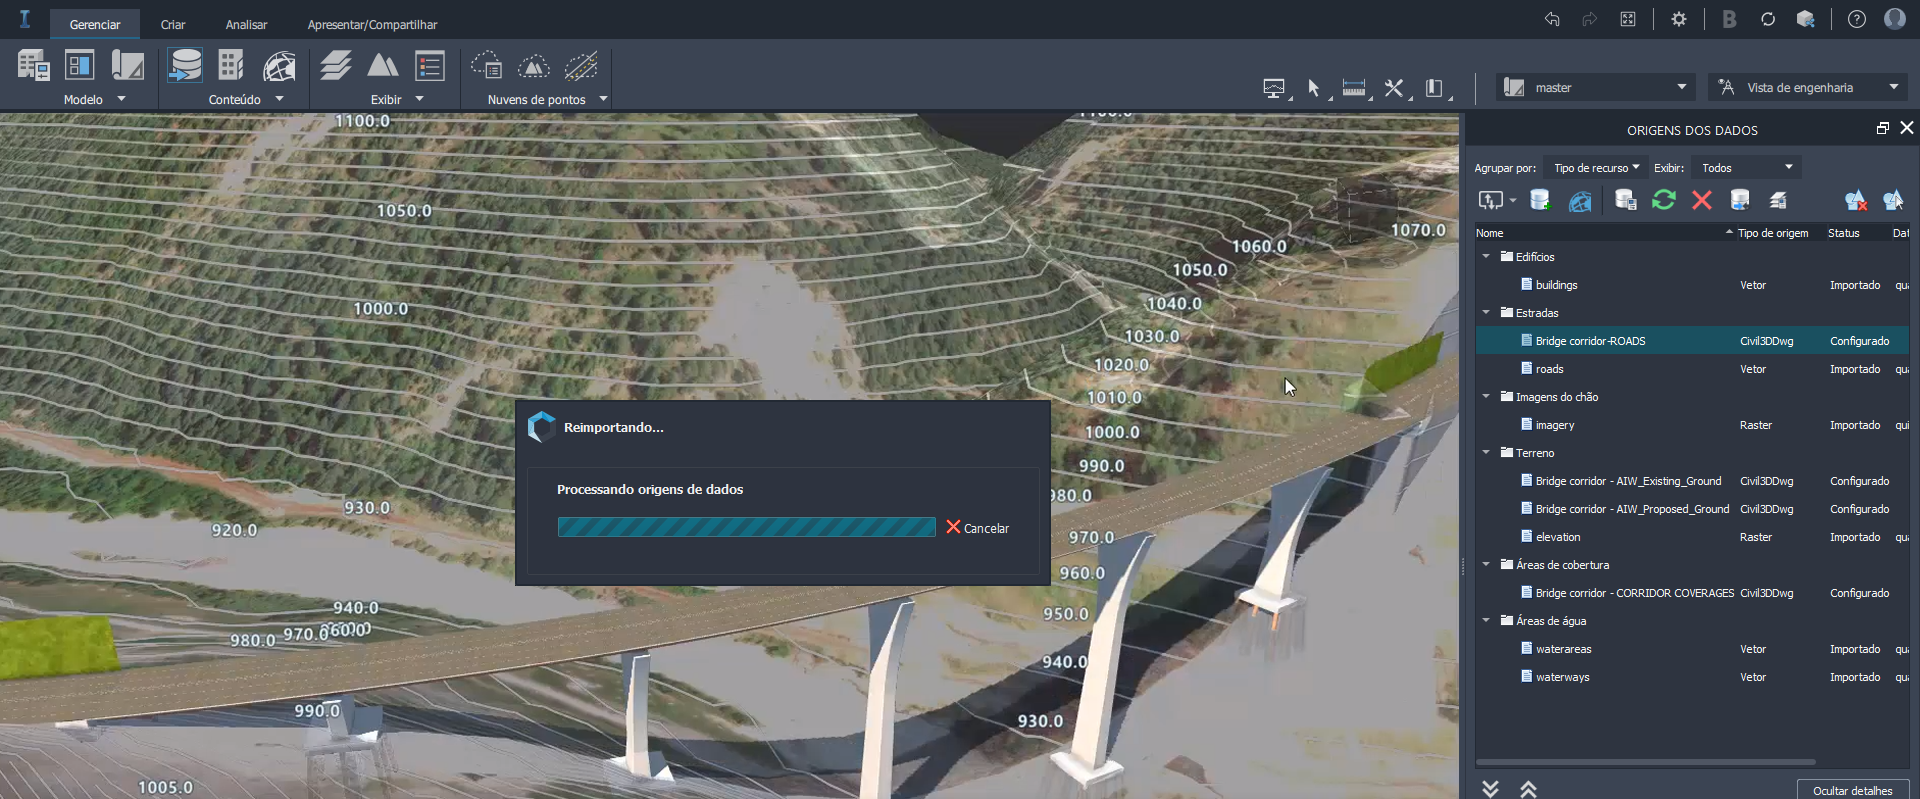Click the surface layers icon in panel
Image resolution: width=1920 pixels, height=799 pixels.
click(1779, 201)
